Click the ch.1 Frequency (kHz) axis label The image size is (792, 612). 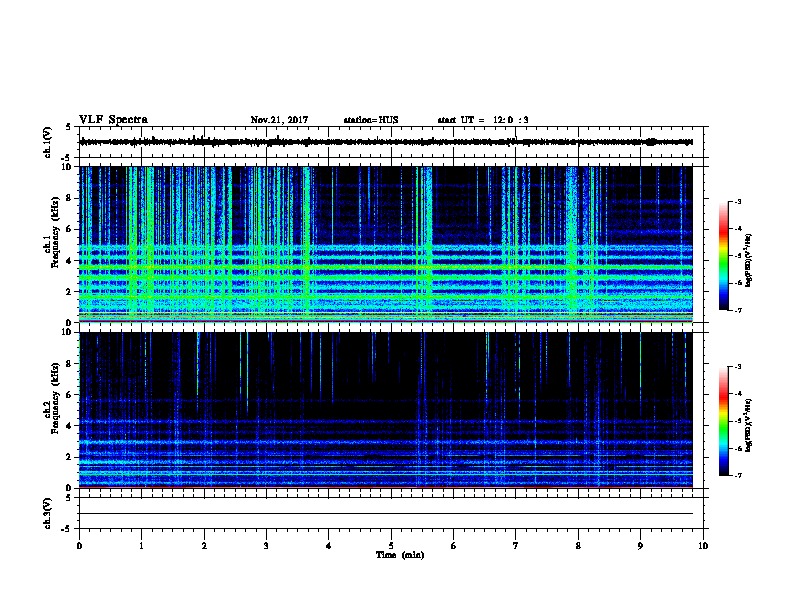point(51,232)
